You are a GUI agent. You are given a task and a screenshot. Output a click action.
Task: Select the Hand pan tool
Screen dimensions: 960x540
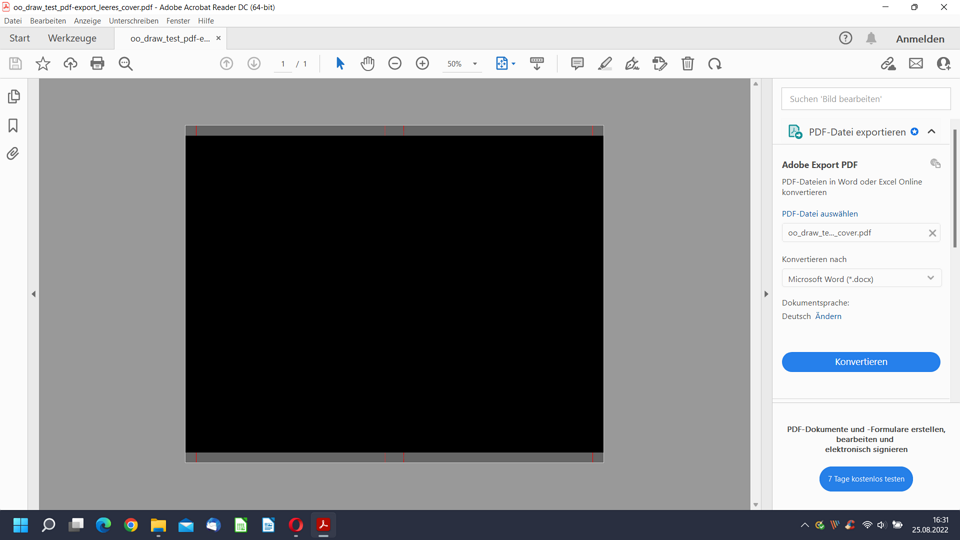367,64
